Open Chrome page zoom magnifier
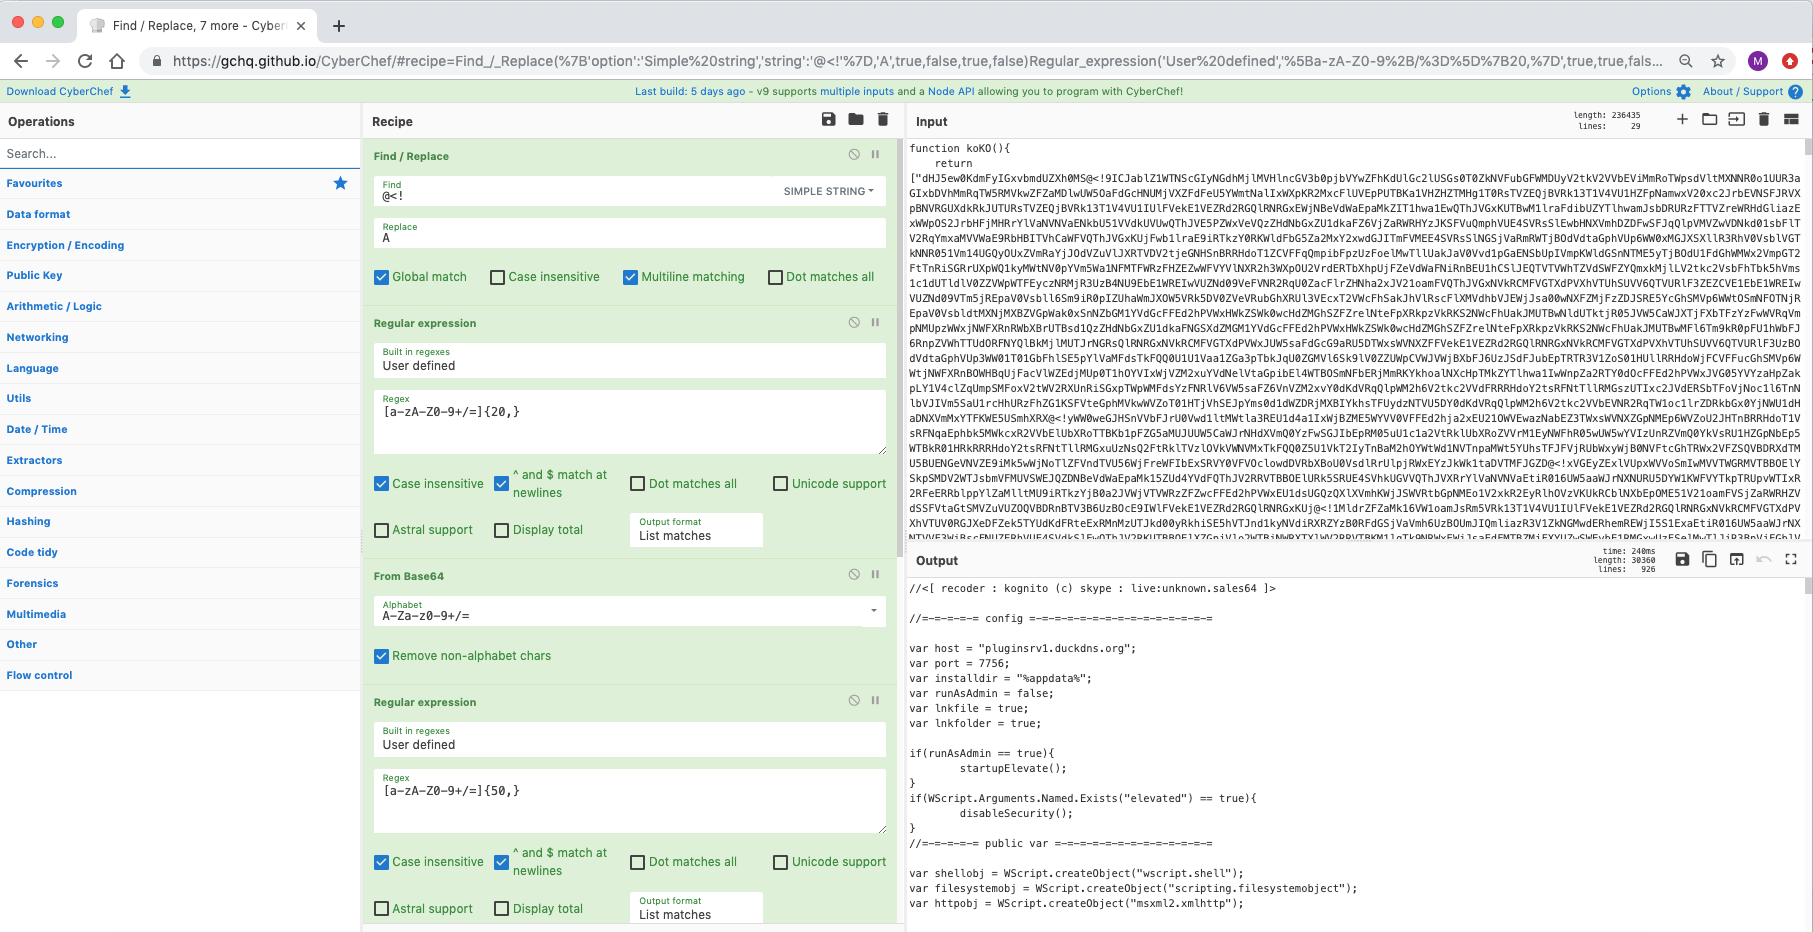1813x932 pixels. [x=1686, y=61]
